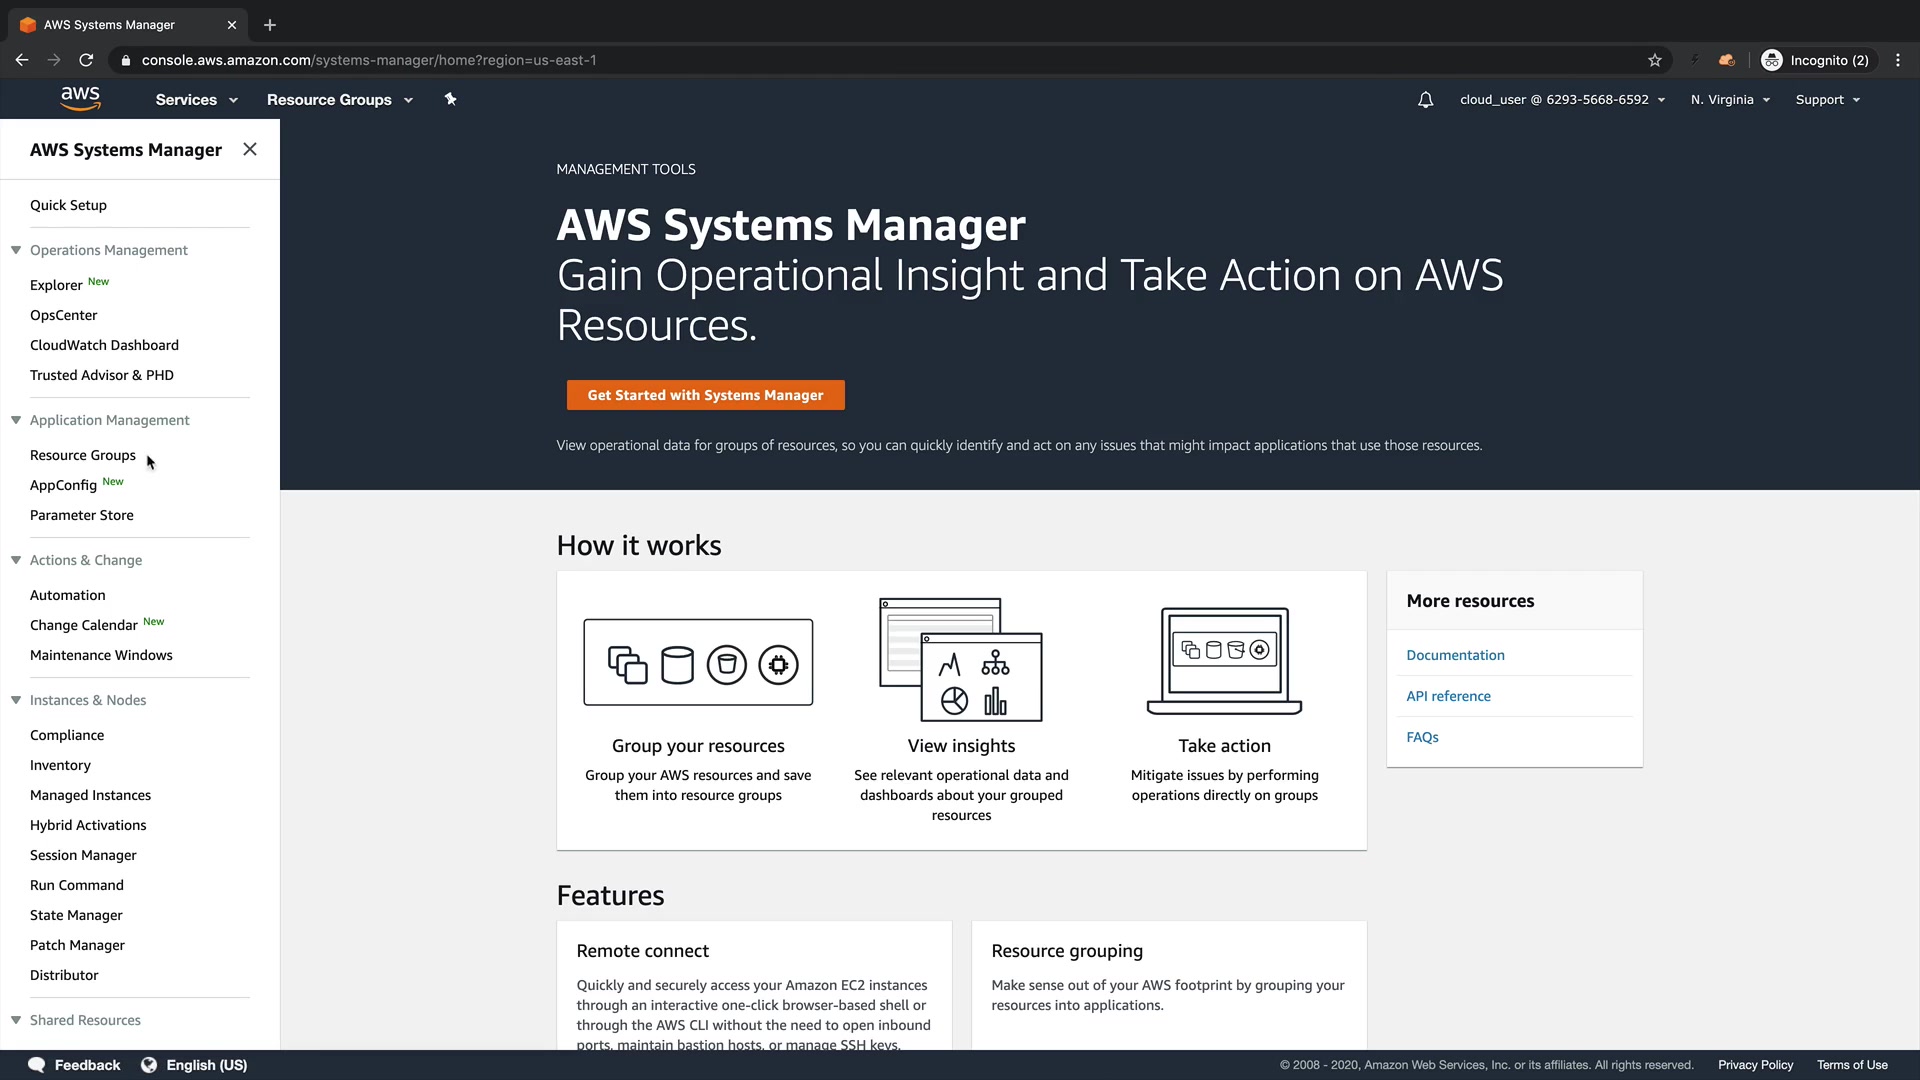Open the Services dropdown menu
The width and height of the screenshot is (1920, 1080).
(x=196, y=100)
